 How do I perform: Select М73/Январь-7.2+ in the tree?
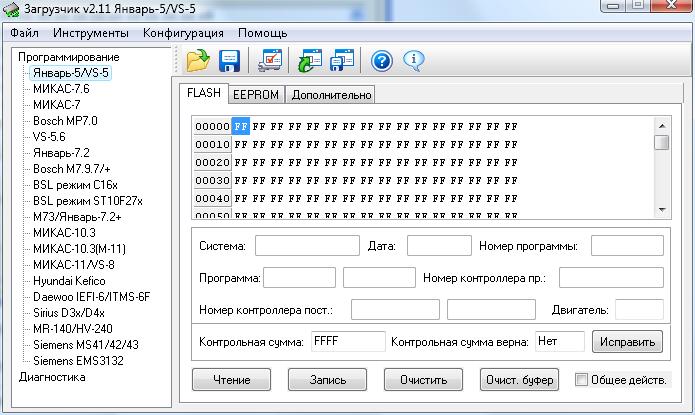(77, 217)
